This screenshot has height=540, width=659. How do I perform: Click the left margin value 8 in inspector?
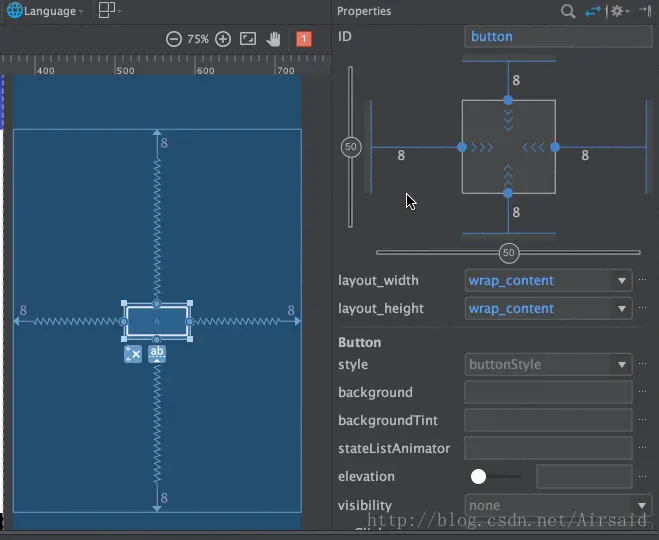click(x=401, y=155)
